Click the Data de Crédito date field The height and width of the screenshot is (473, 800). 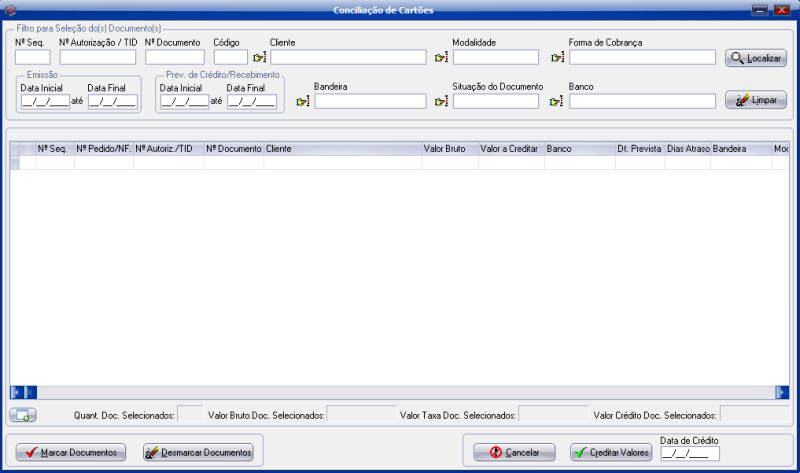point(690,453)
